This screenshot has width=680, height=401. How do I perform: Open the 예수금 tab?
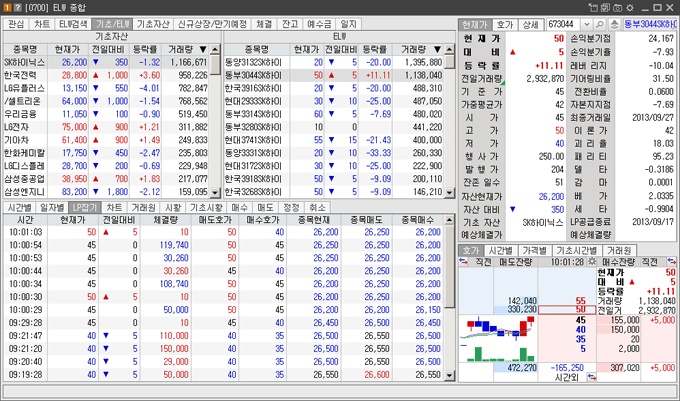319,24
